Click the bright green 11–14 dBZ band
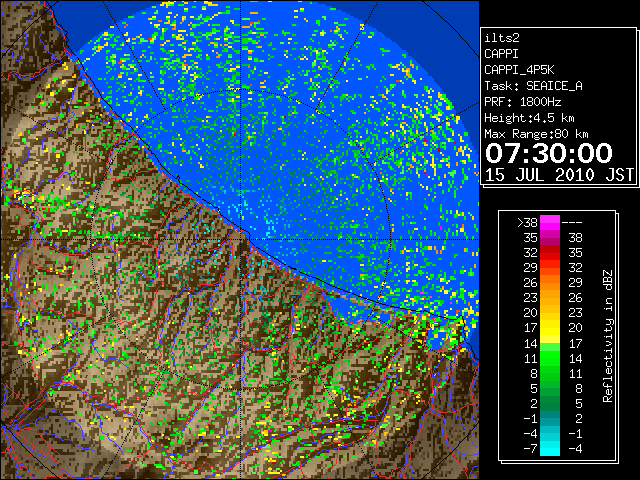This screenshot has height=480, width=640. (550, 358)
